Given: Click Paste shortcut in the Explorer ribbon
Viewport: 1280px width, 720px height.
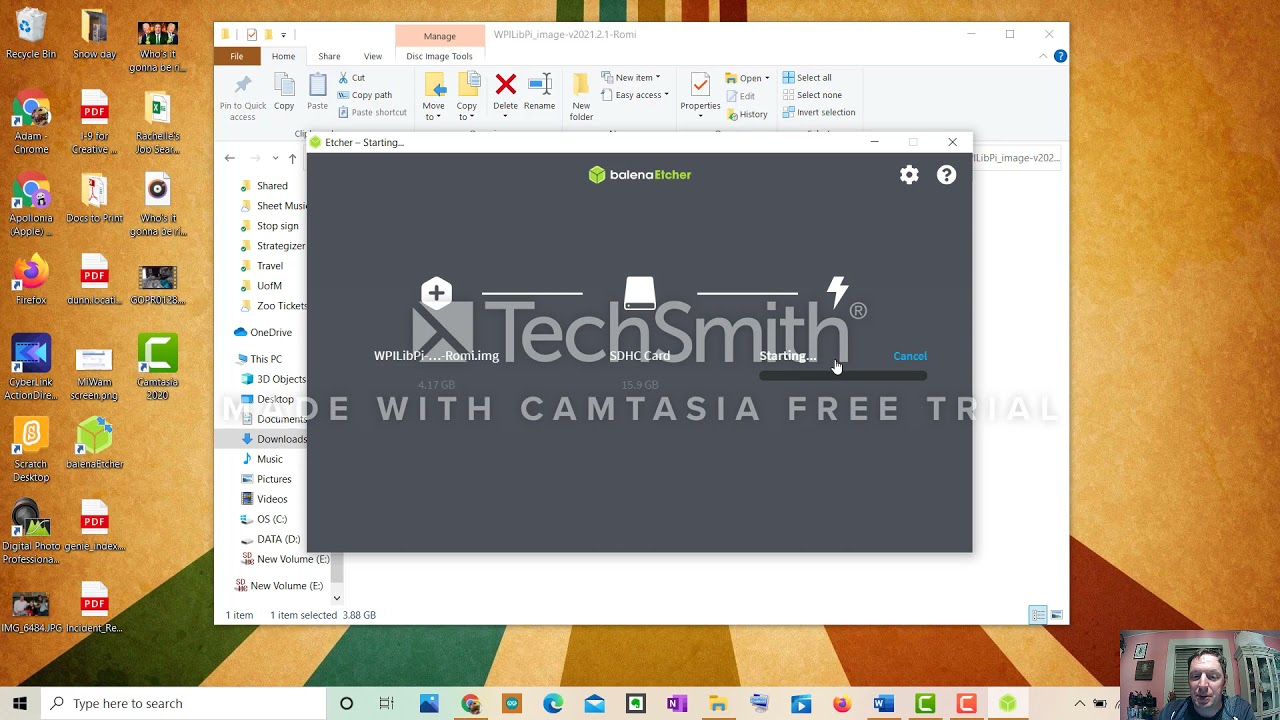Looking at the screenshot, I should 372,112.
